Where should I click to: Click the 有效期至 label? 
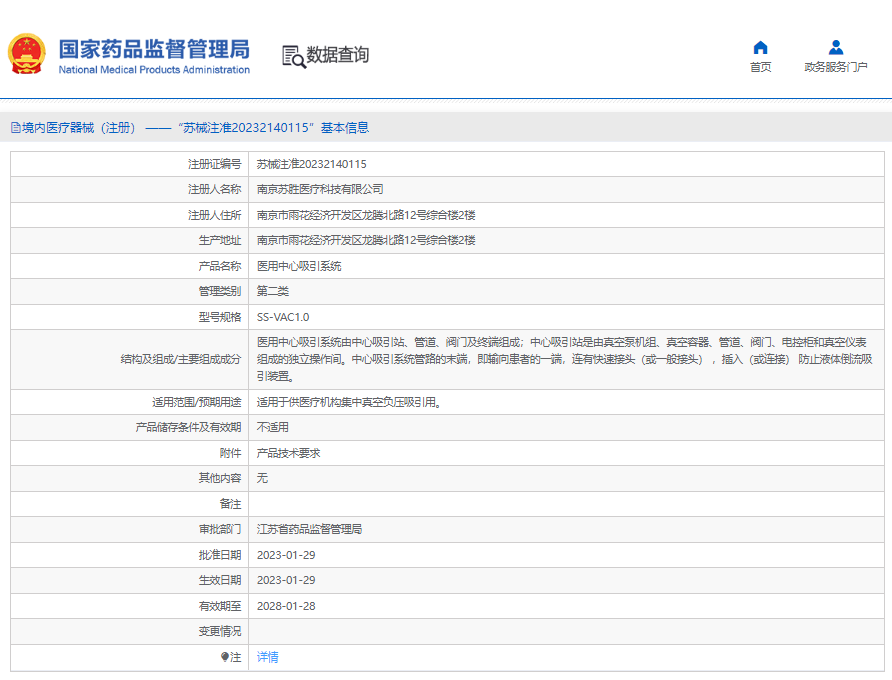220,606
